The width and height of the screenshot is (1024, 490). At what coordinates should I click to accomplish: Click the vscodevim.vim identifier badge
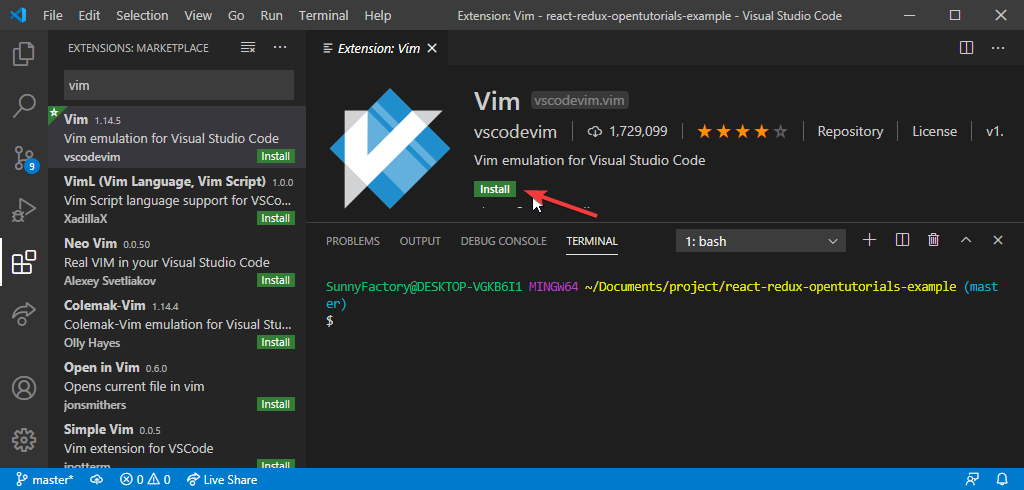coord(580,101)
